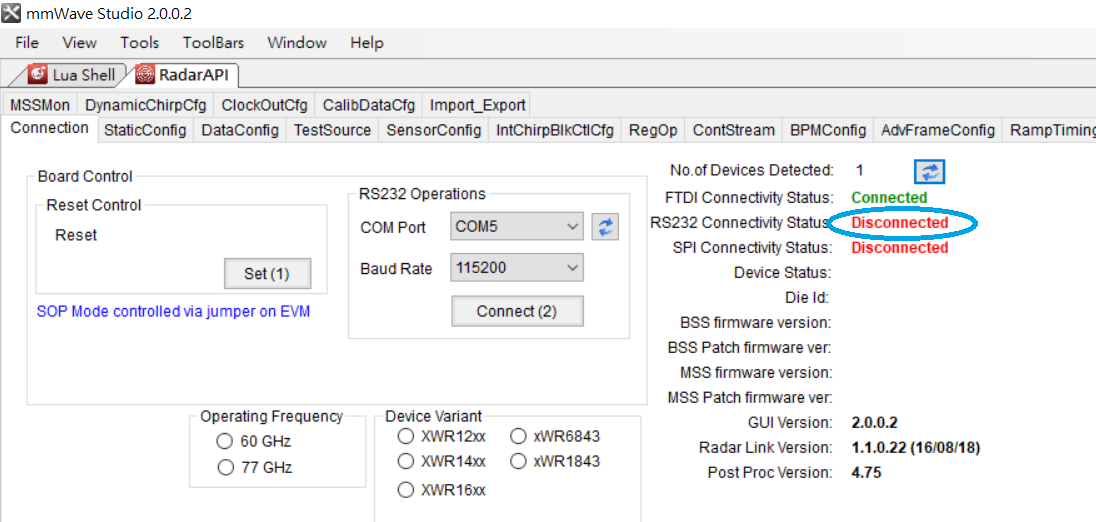Open the MSSMon tab
Screen dimensions: 1096x522
click(x=40, y=106)
